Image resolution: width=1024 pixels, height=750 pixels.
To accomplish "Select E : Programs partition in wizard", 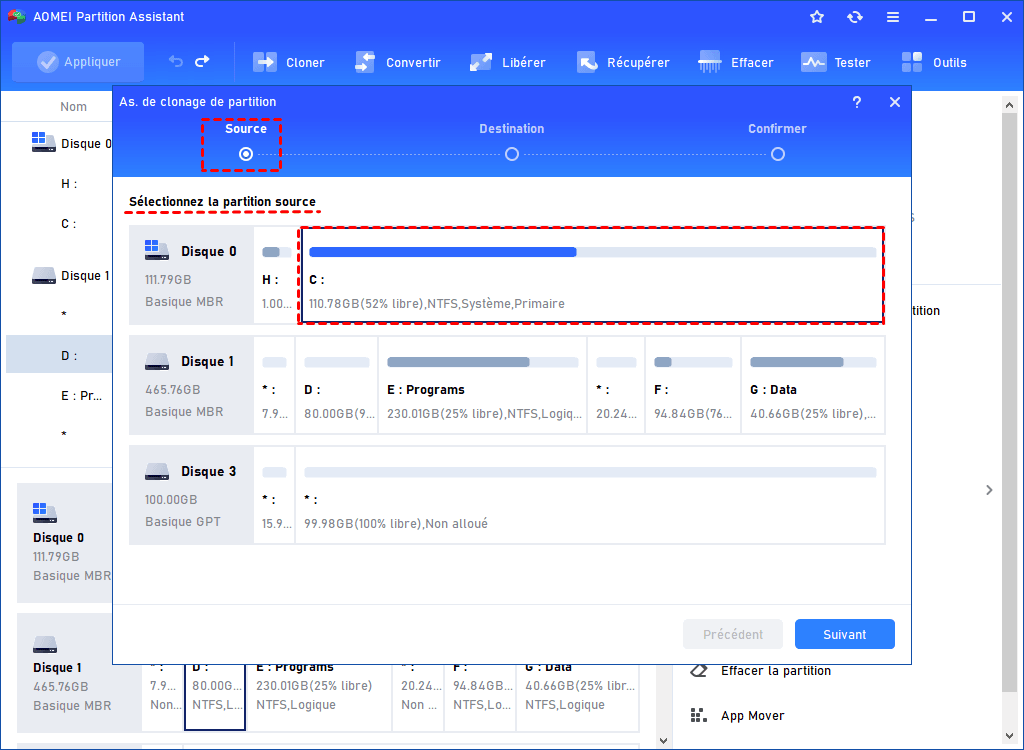I will pos(483,385).
